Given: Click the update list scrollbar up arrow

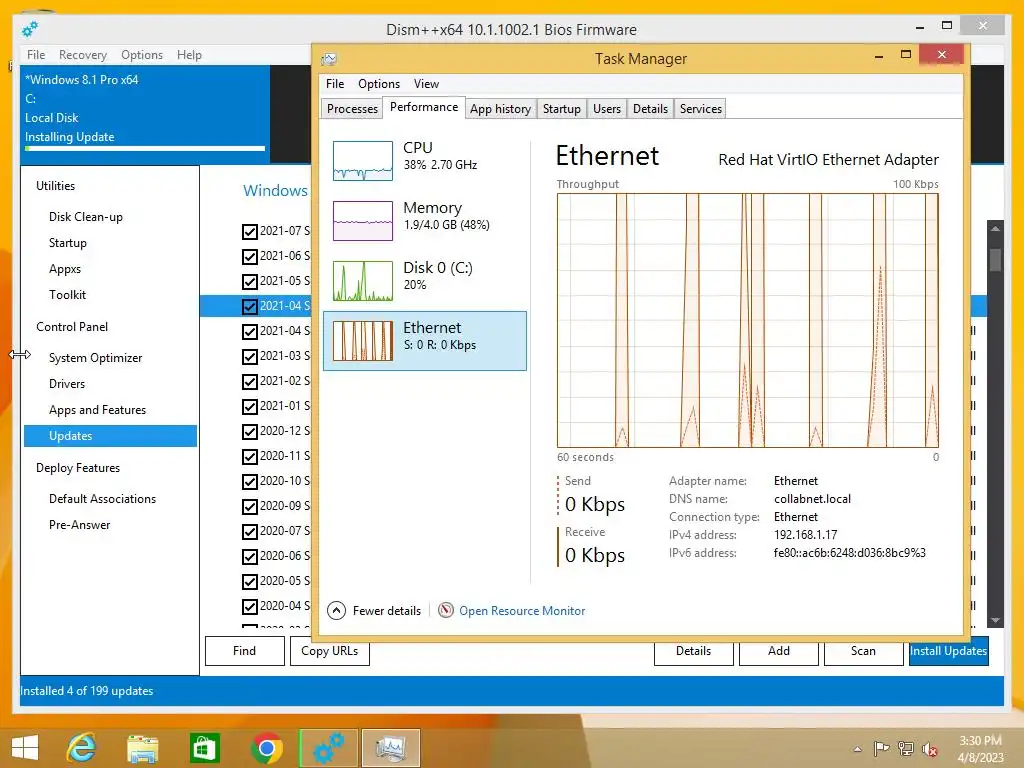Looking at the screenshot, I should pyautogui.click(x=995, y=229).
